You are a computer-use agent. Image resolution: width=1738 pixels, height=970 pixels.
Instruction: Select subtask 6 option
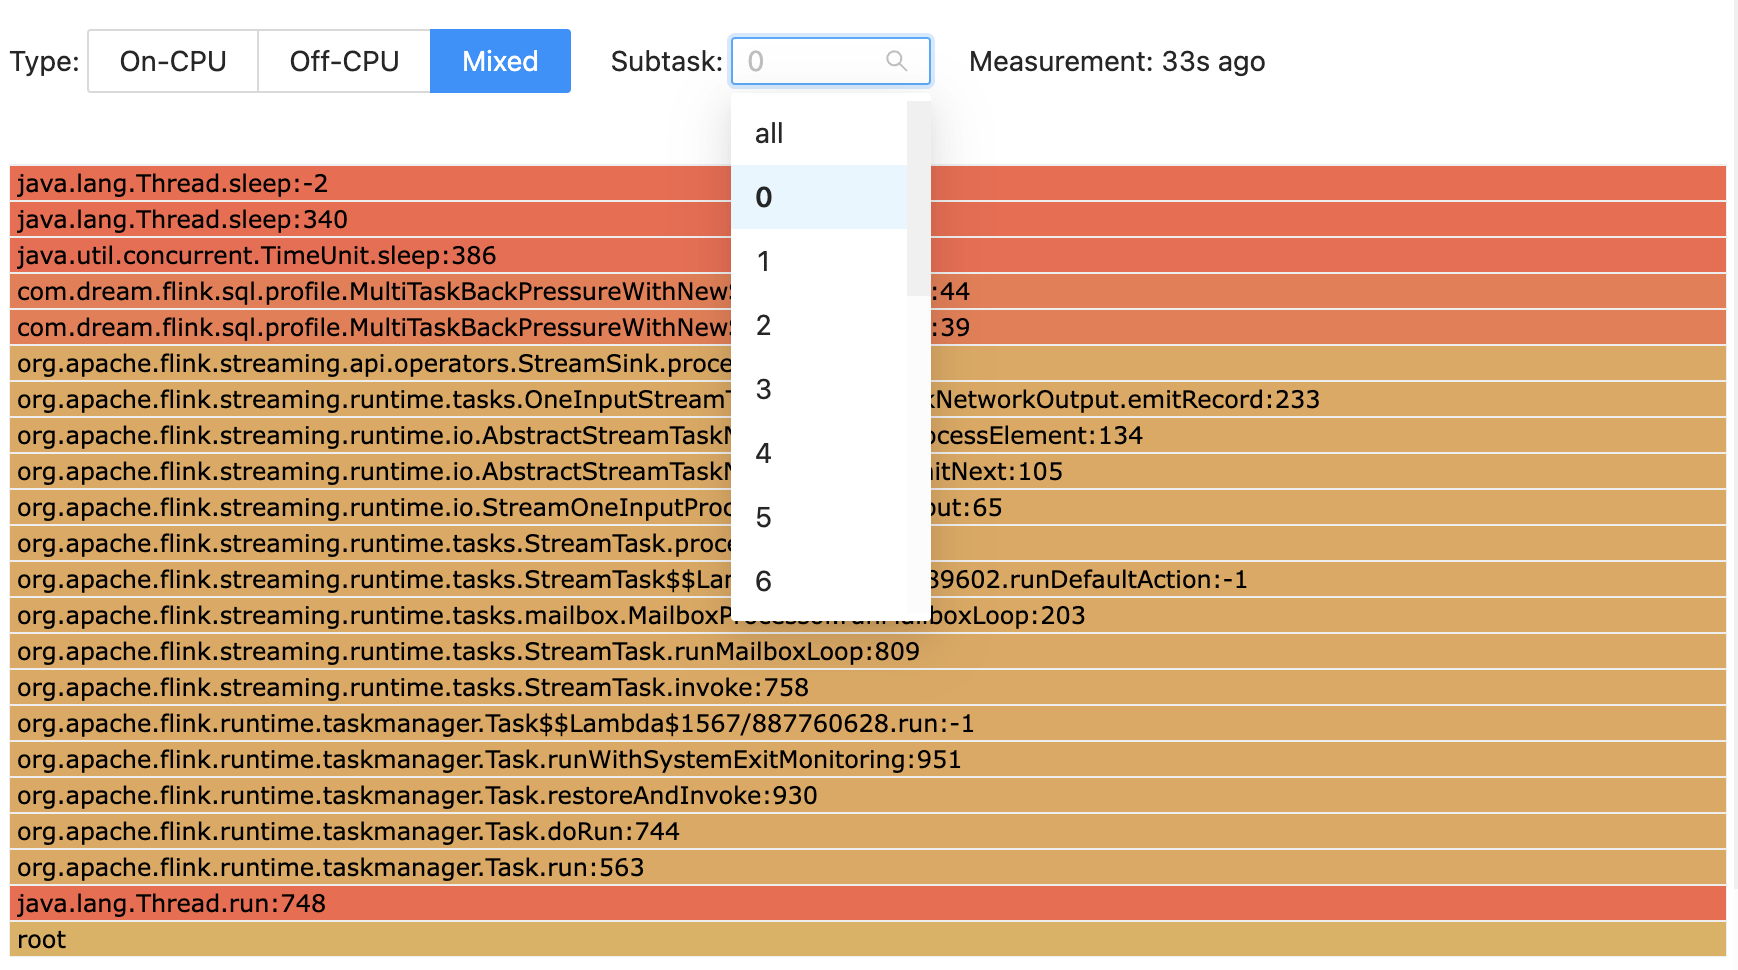click(x=819, y=581)
